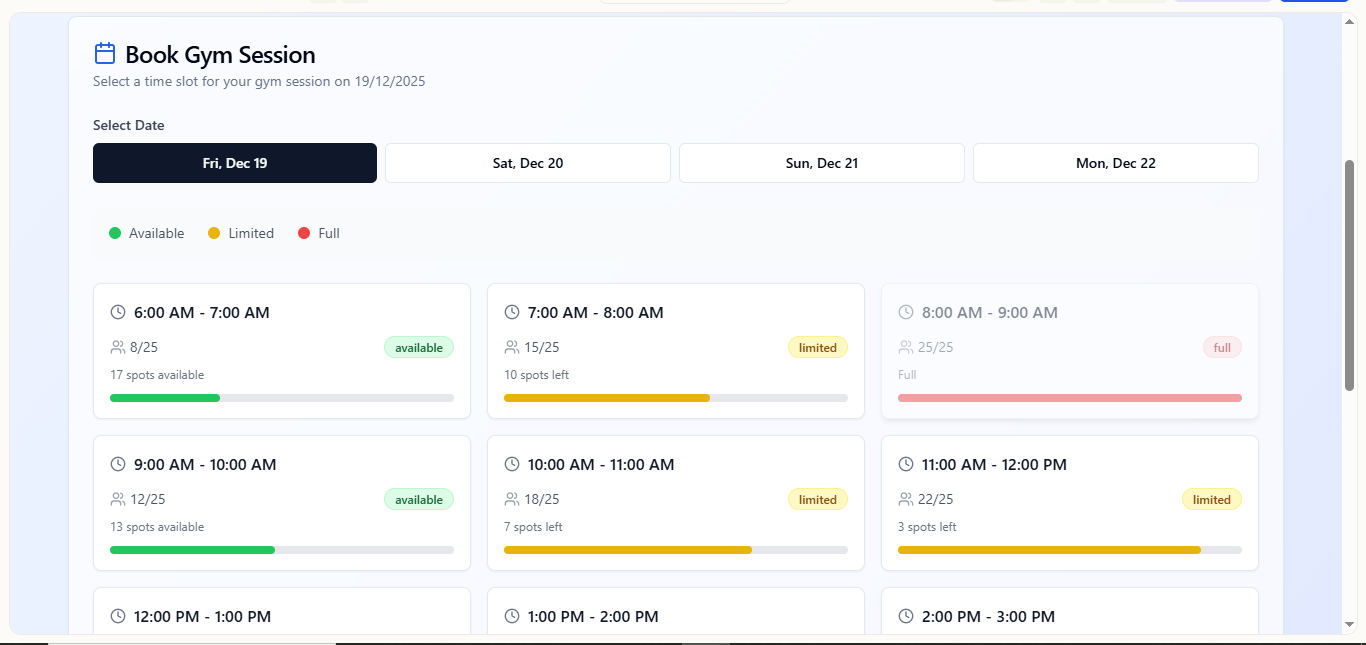Click people icon next to 8/25

coord(118,347)
